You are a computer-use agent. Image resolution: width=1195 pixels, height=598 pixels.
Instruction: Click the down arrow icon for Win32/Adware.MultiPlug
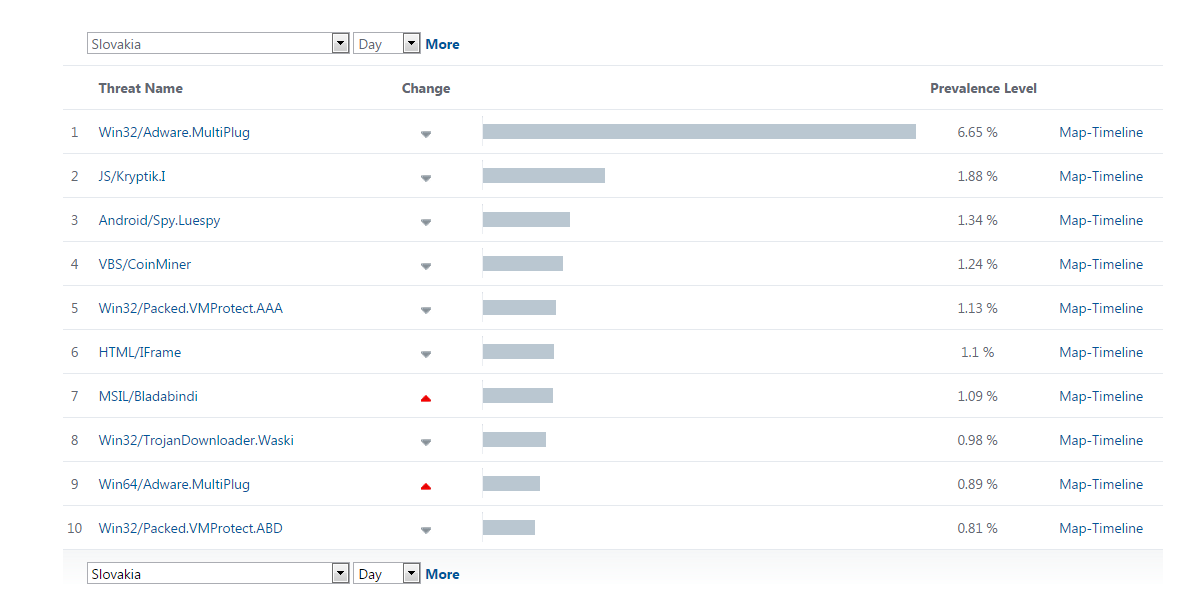[x=426, y=133]
